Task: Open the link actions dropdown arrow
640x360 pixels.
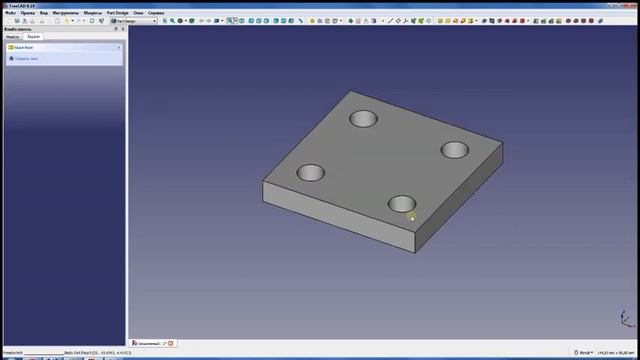Action: tap(341, 20)
